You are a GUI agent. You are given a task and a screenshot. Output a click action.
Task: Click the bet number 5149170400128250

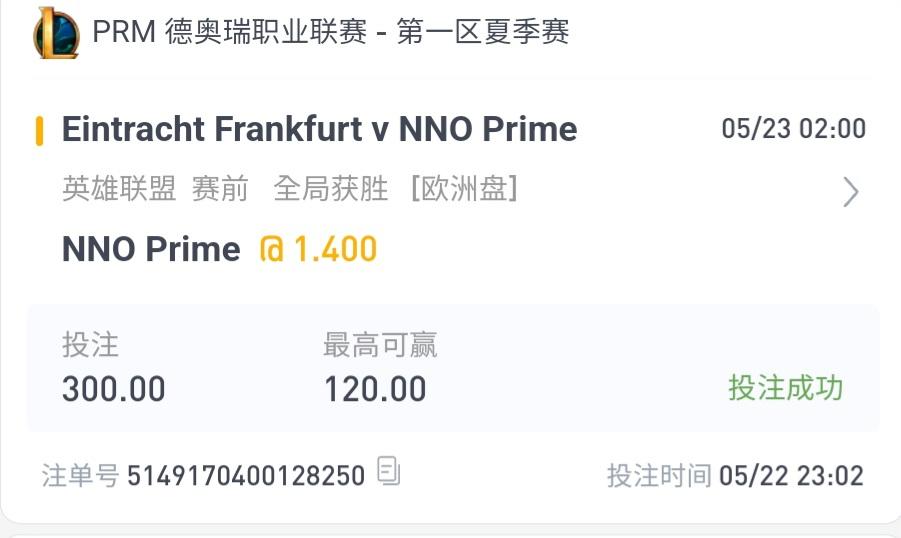246,476
